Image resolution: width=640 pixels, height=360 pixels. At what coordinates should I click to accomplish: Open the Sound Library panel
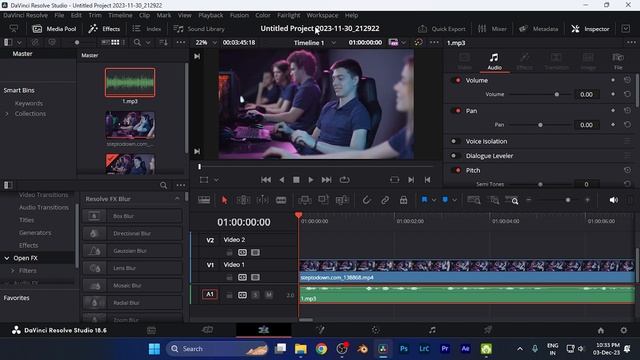click(199, 29)
